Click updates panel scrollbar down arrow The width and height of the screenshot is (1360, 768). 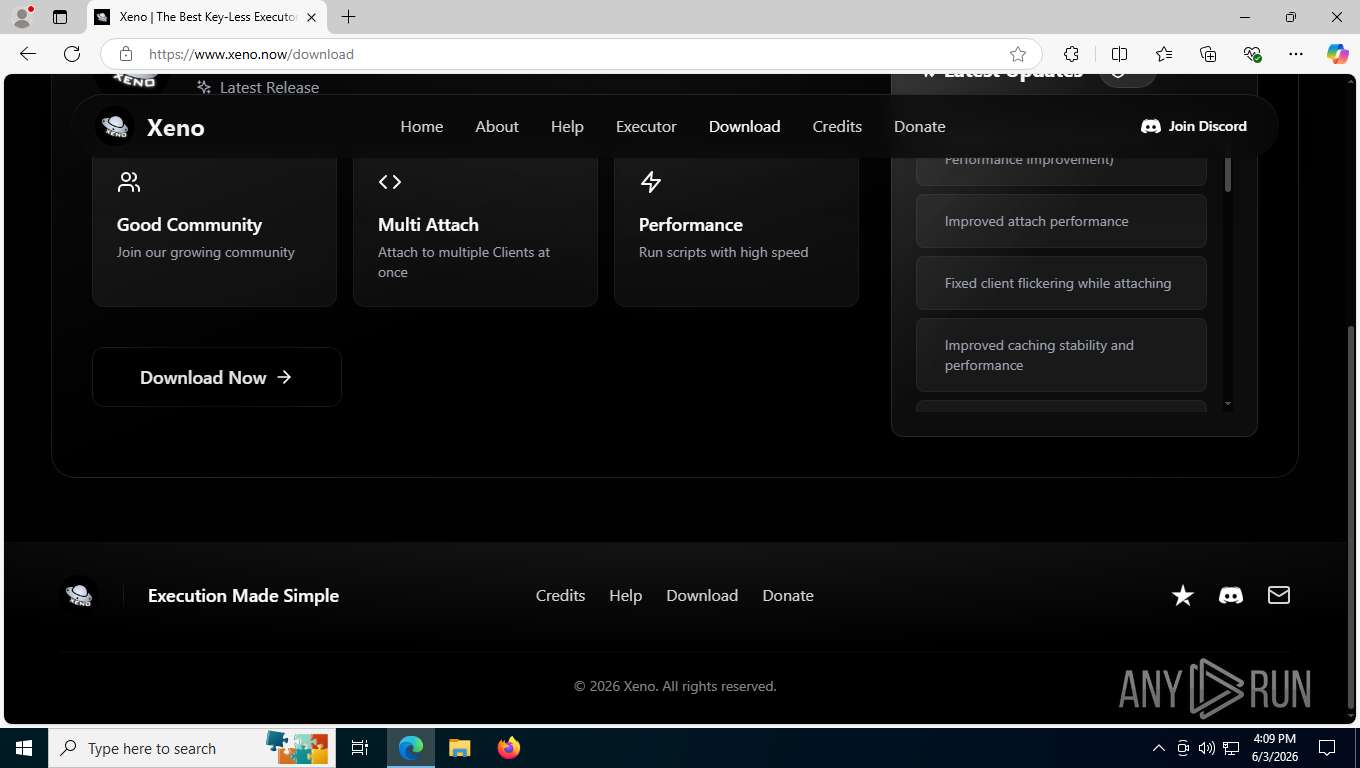(x=1228, y=405)
